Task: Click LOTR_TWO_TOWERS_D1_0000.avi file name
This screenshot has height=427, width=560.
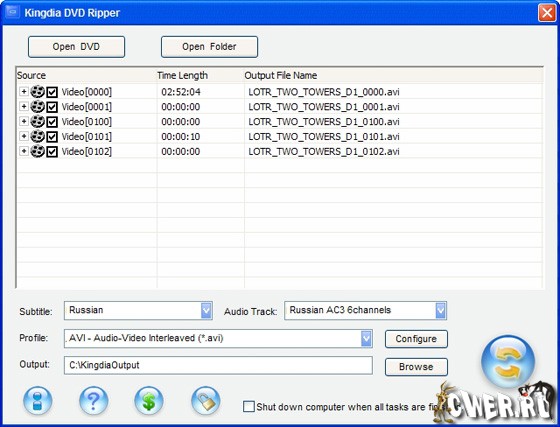Action: click(324, 92)
